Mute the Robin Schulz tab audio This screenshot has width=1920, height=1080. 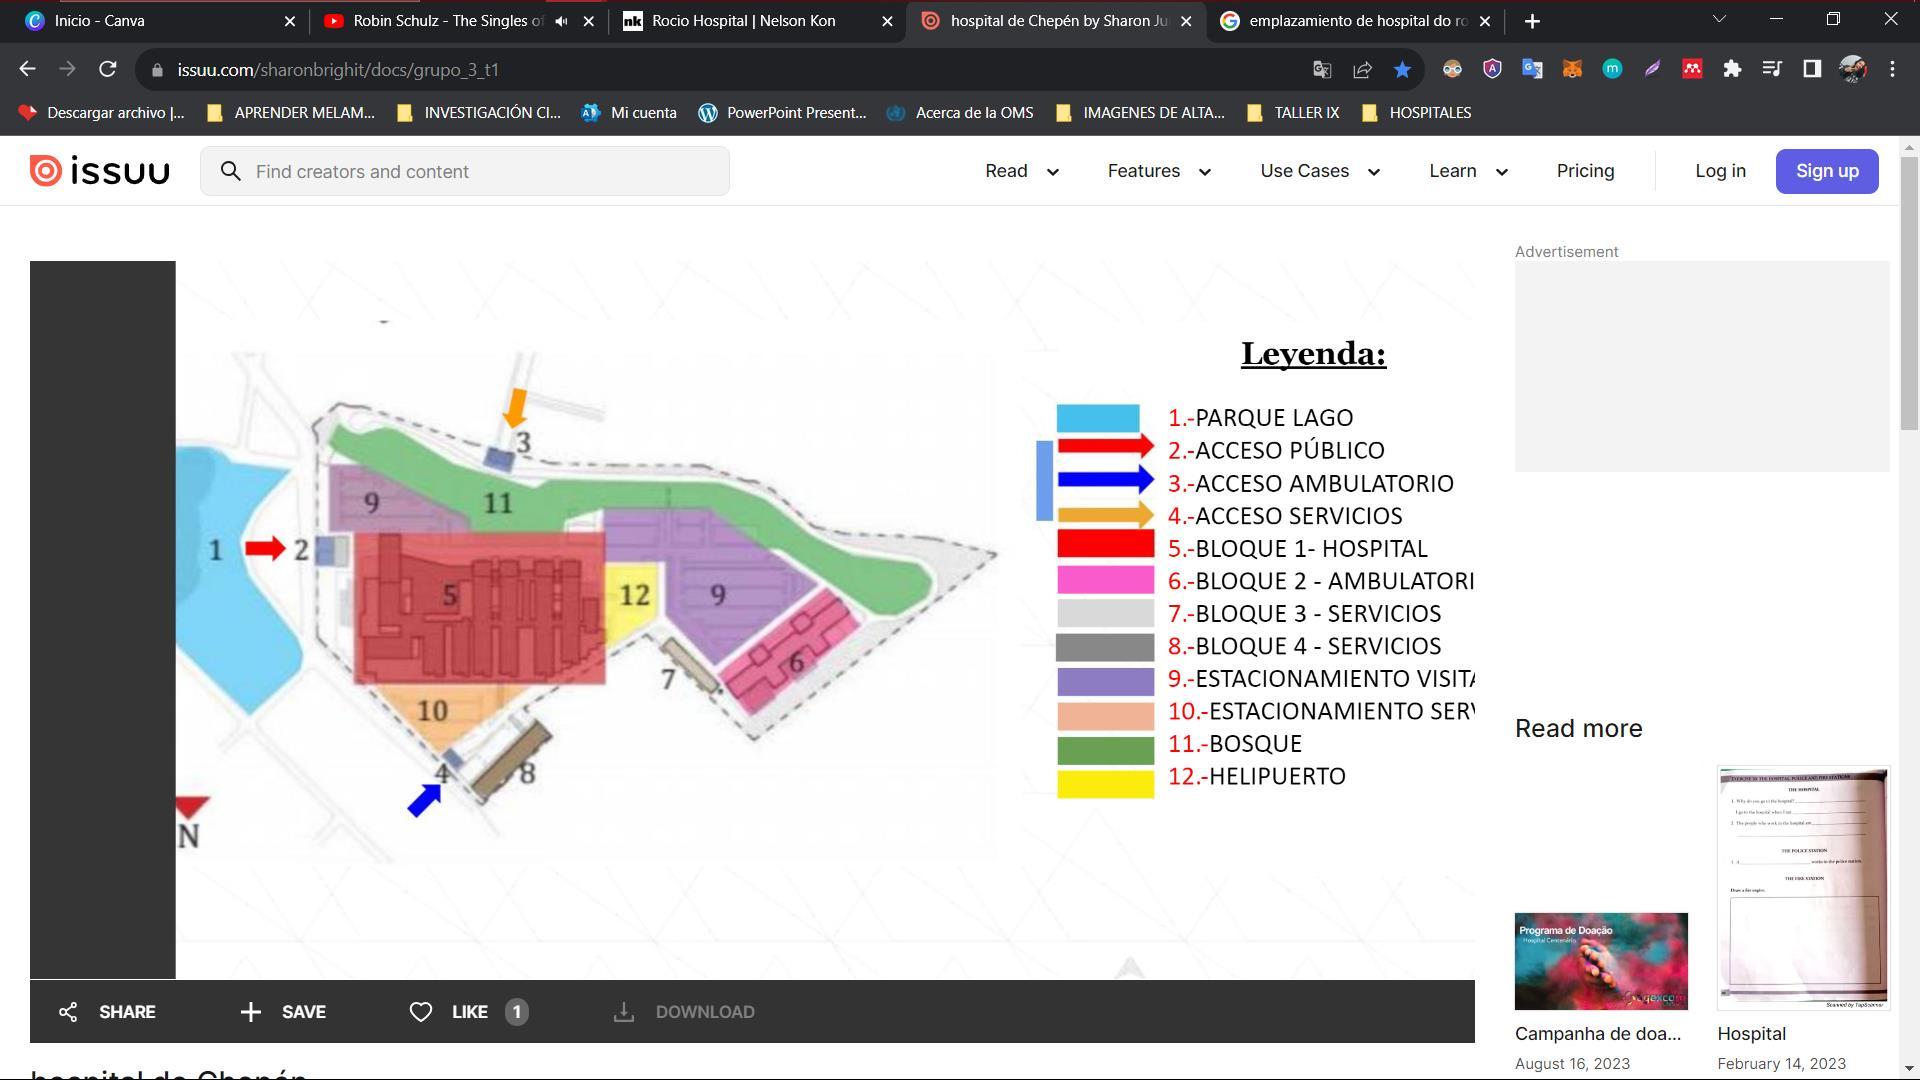coord(562,20)
